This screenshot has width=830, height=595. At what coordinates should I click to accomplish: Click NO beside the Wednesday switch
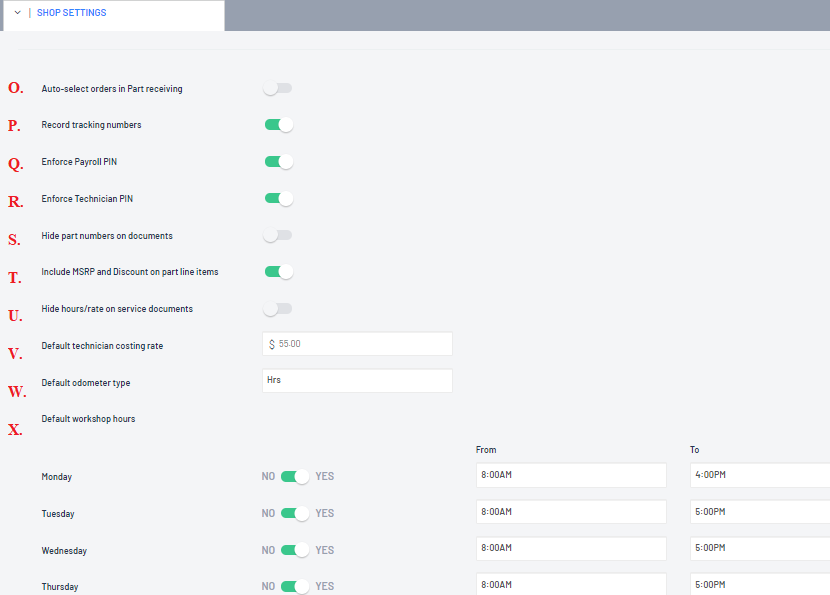pos(268,551)
